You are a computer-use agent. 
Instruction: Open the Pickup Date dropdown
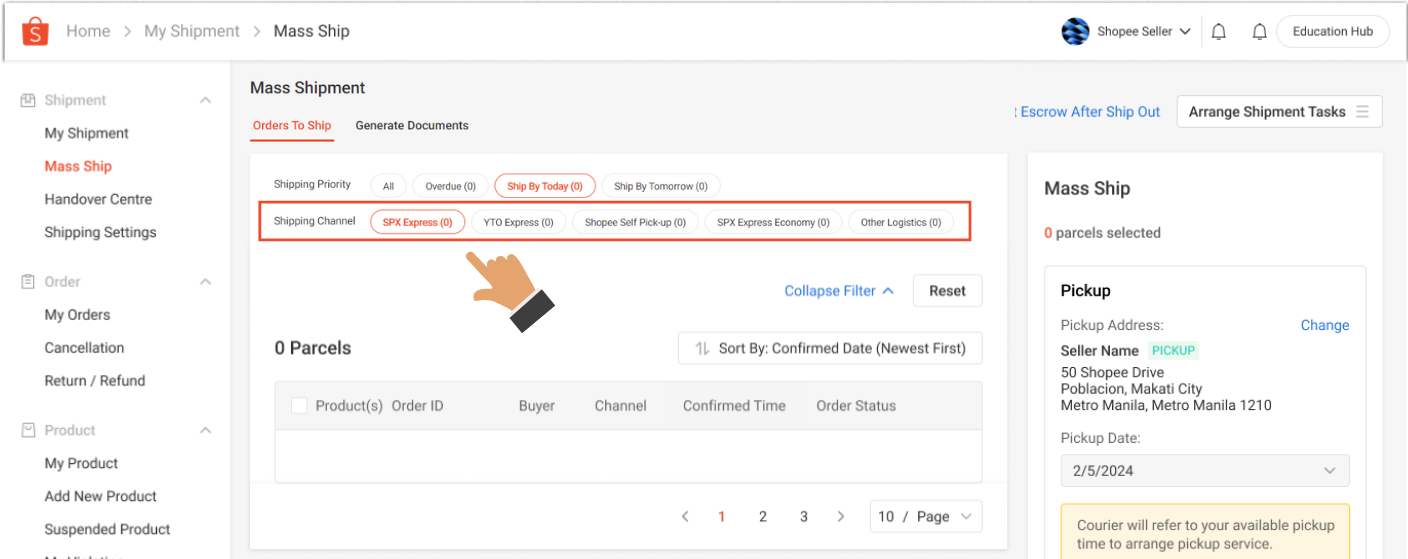tap(1204, 471)
